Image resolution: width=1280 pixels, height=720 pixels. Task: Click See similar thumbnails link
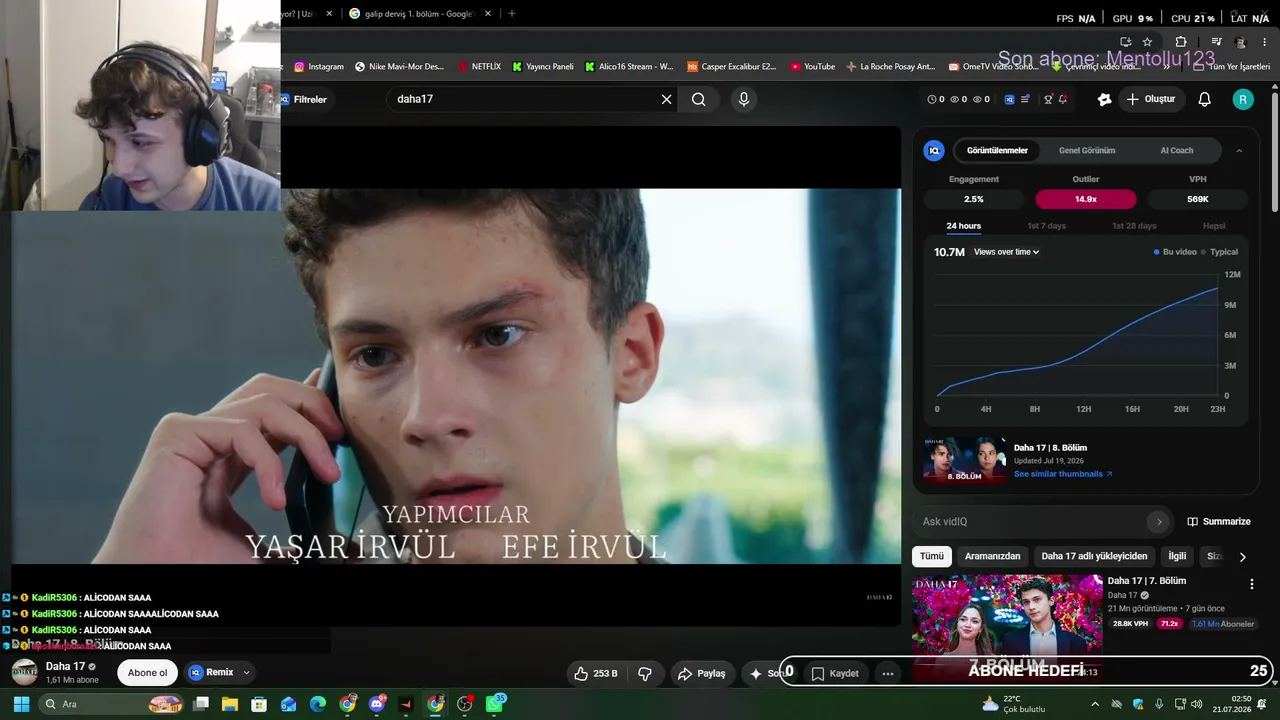[1063, 474]
